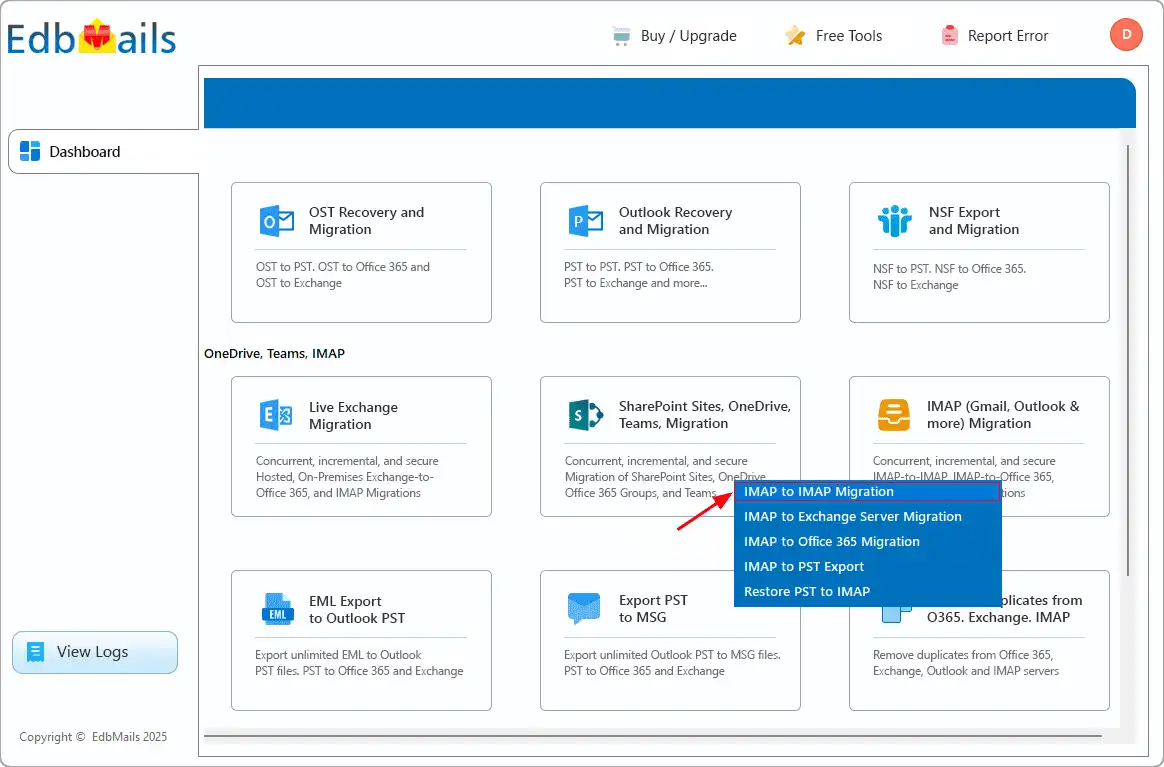The image size is (1164, 767).
Task: Click the Dashboard grid icon
Action: pos(30,151)
